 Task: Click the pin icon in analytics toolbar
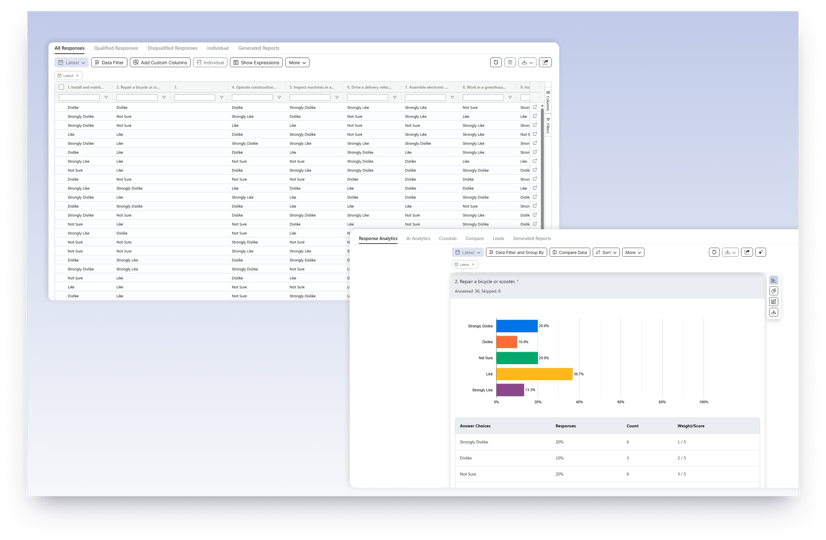coord(761,252)
